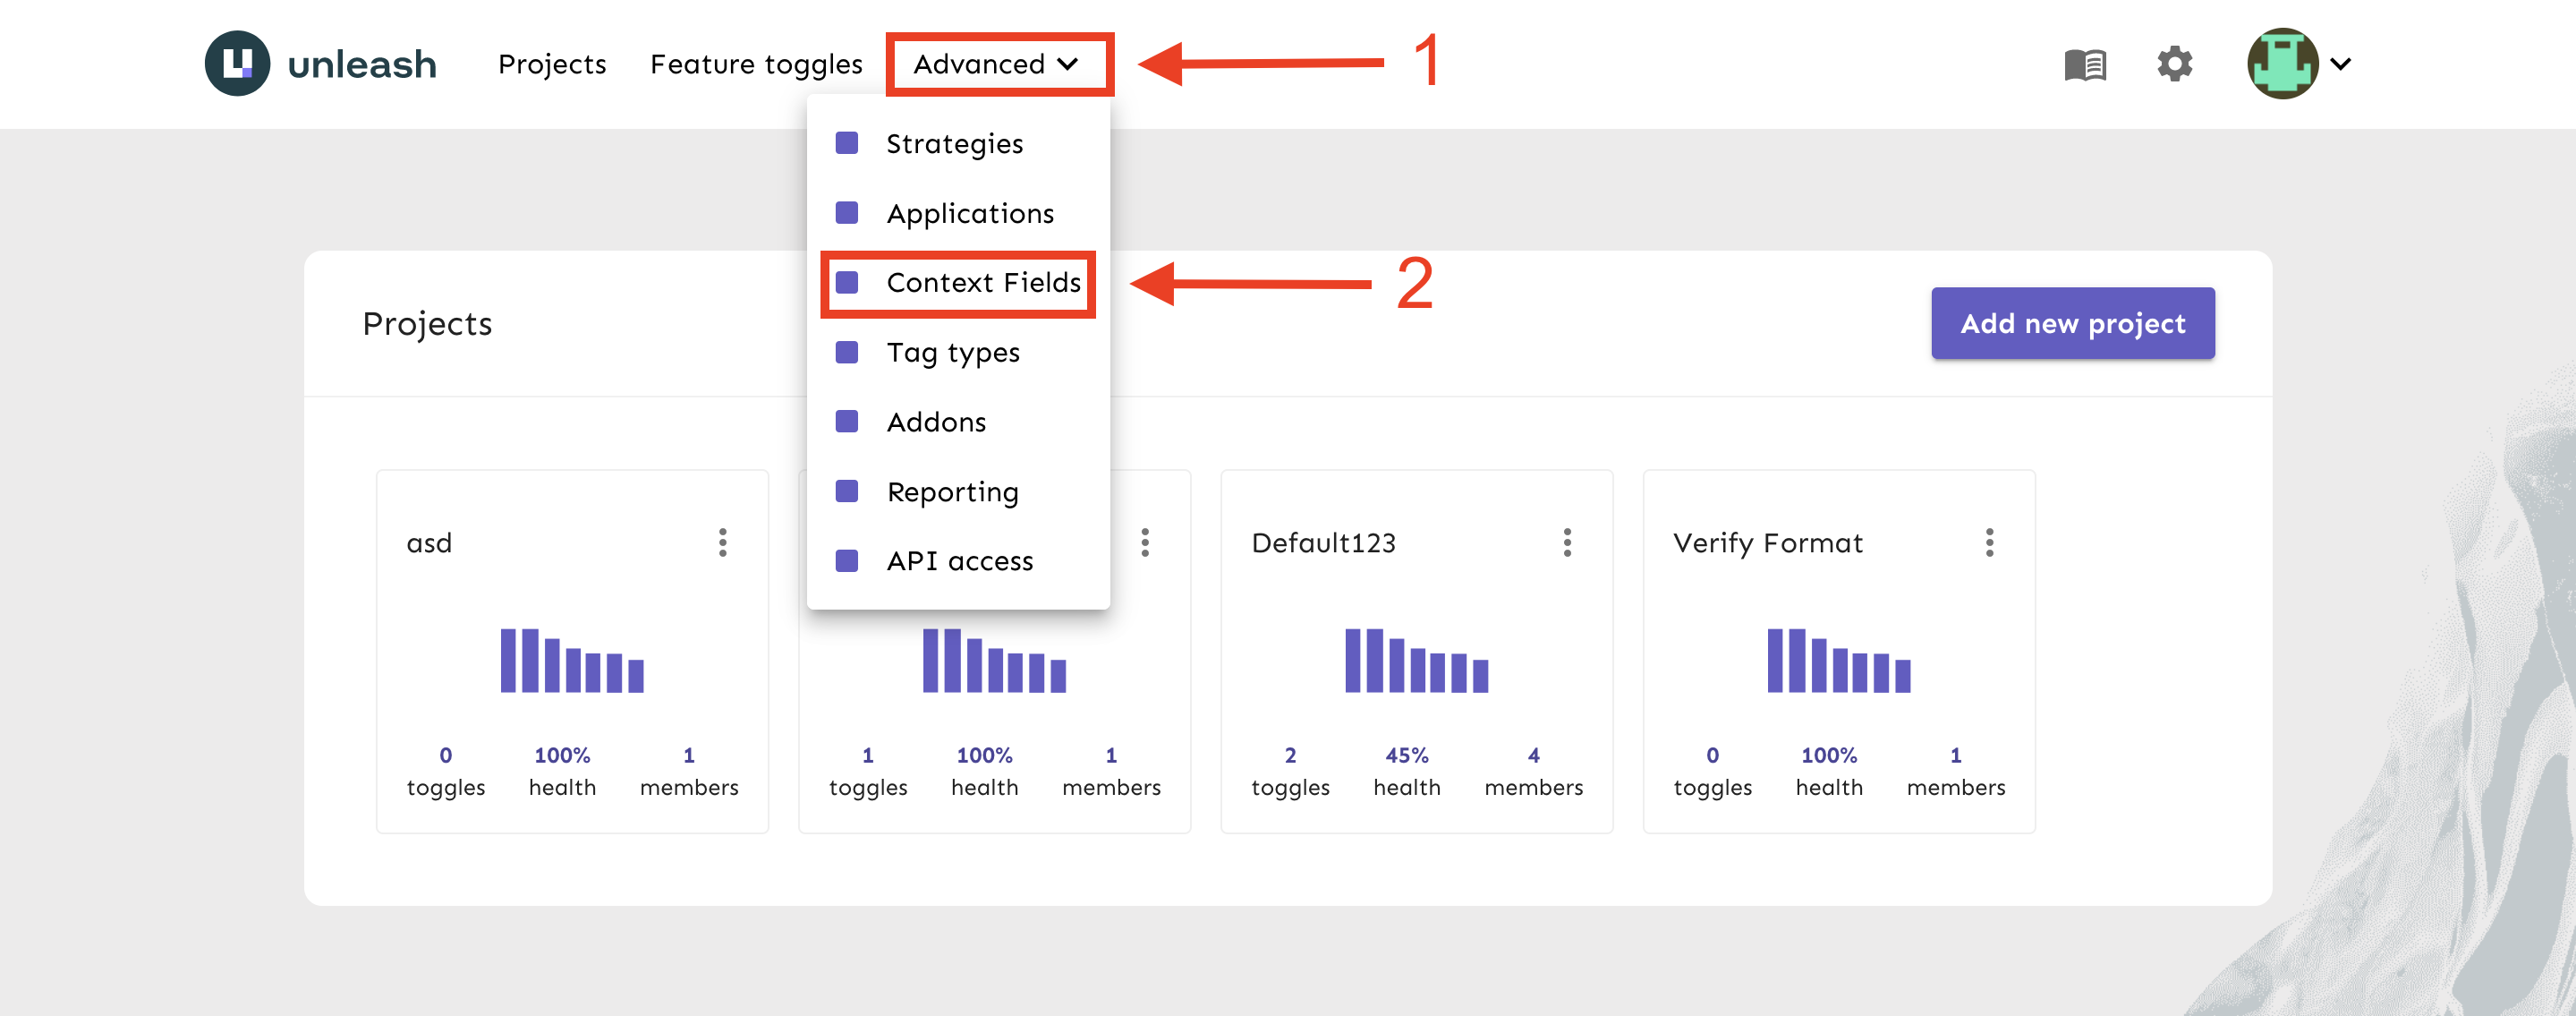
Task: Open three-dot menu on Verify Format project
Action: point(1989,543)
